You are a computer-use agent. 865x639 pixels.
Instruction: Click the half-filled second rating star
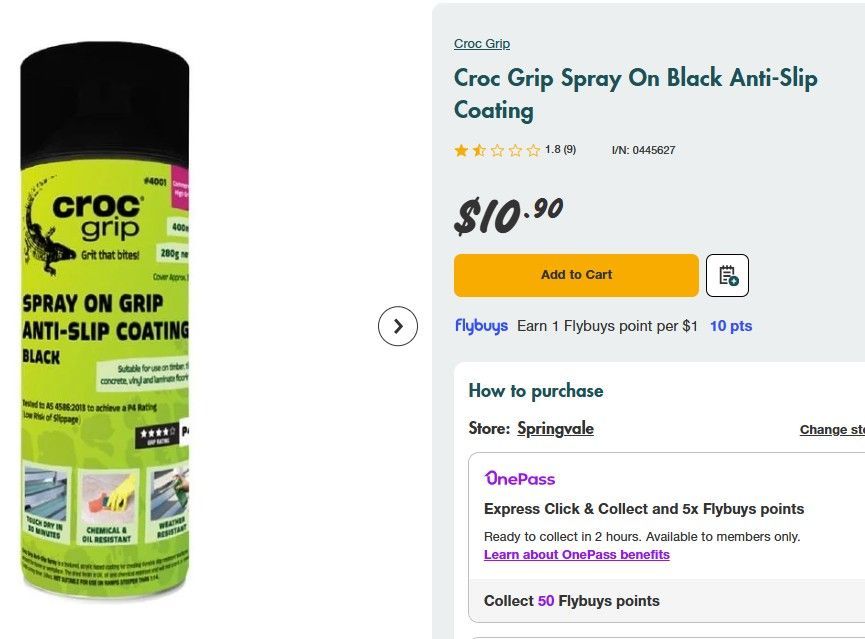[x=479, y=151]
